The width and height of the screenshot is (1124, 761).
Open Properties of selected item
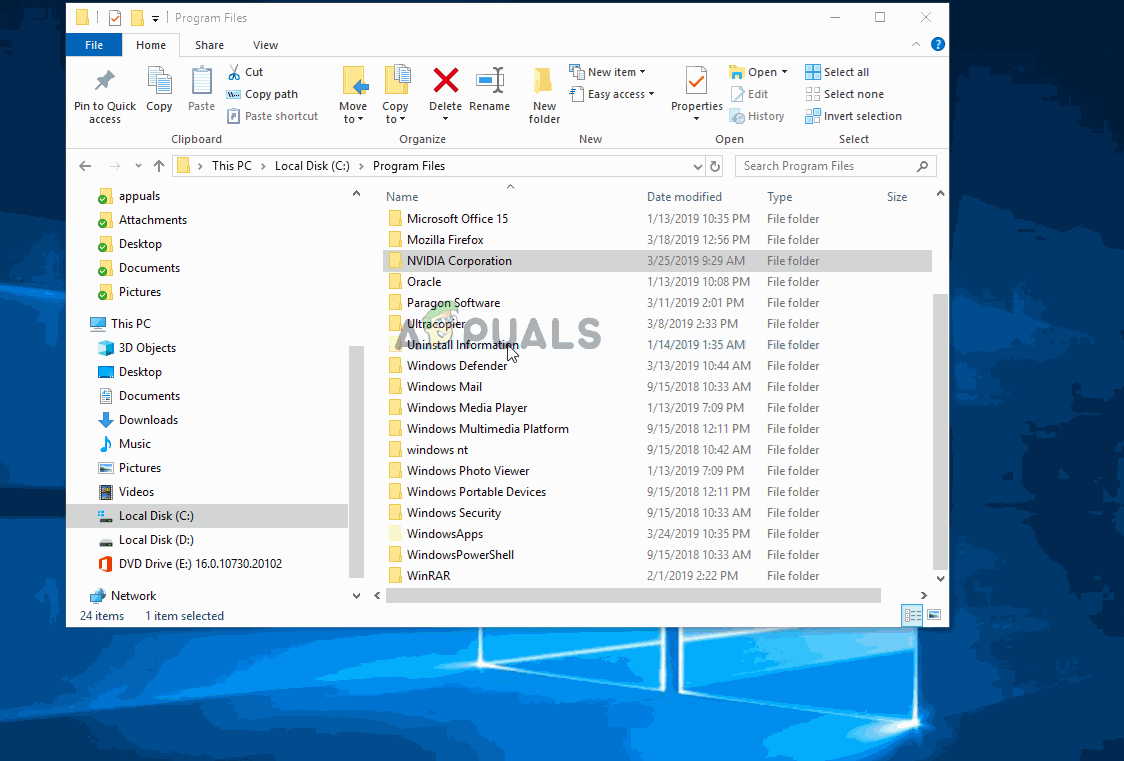pyautogui.click(x=696, y=95)
